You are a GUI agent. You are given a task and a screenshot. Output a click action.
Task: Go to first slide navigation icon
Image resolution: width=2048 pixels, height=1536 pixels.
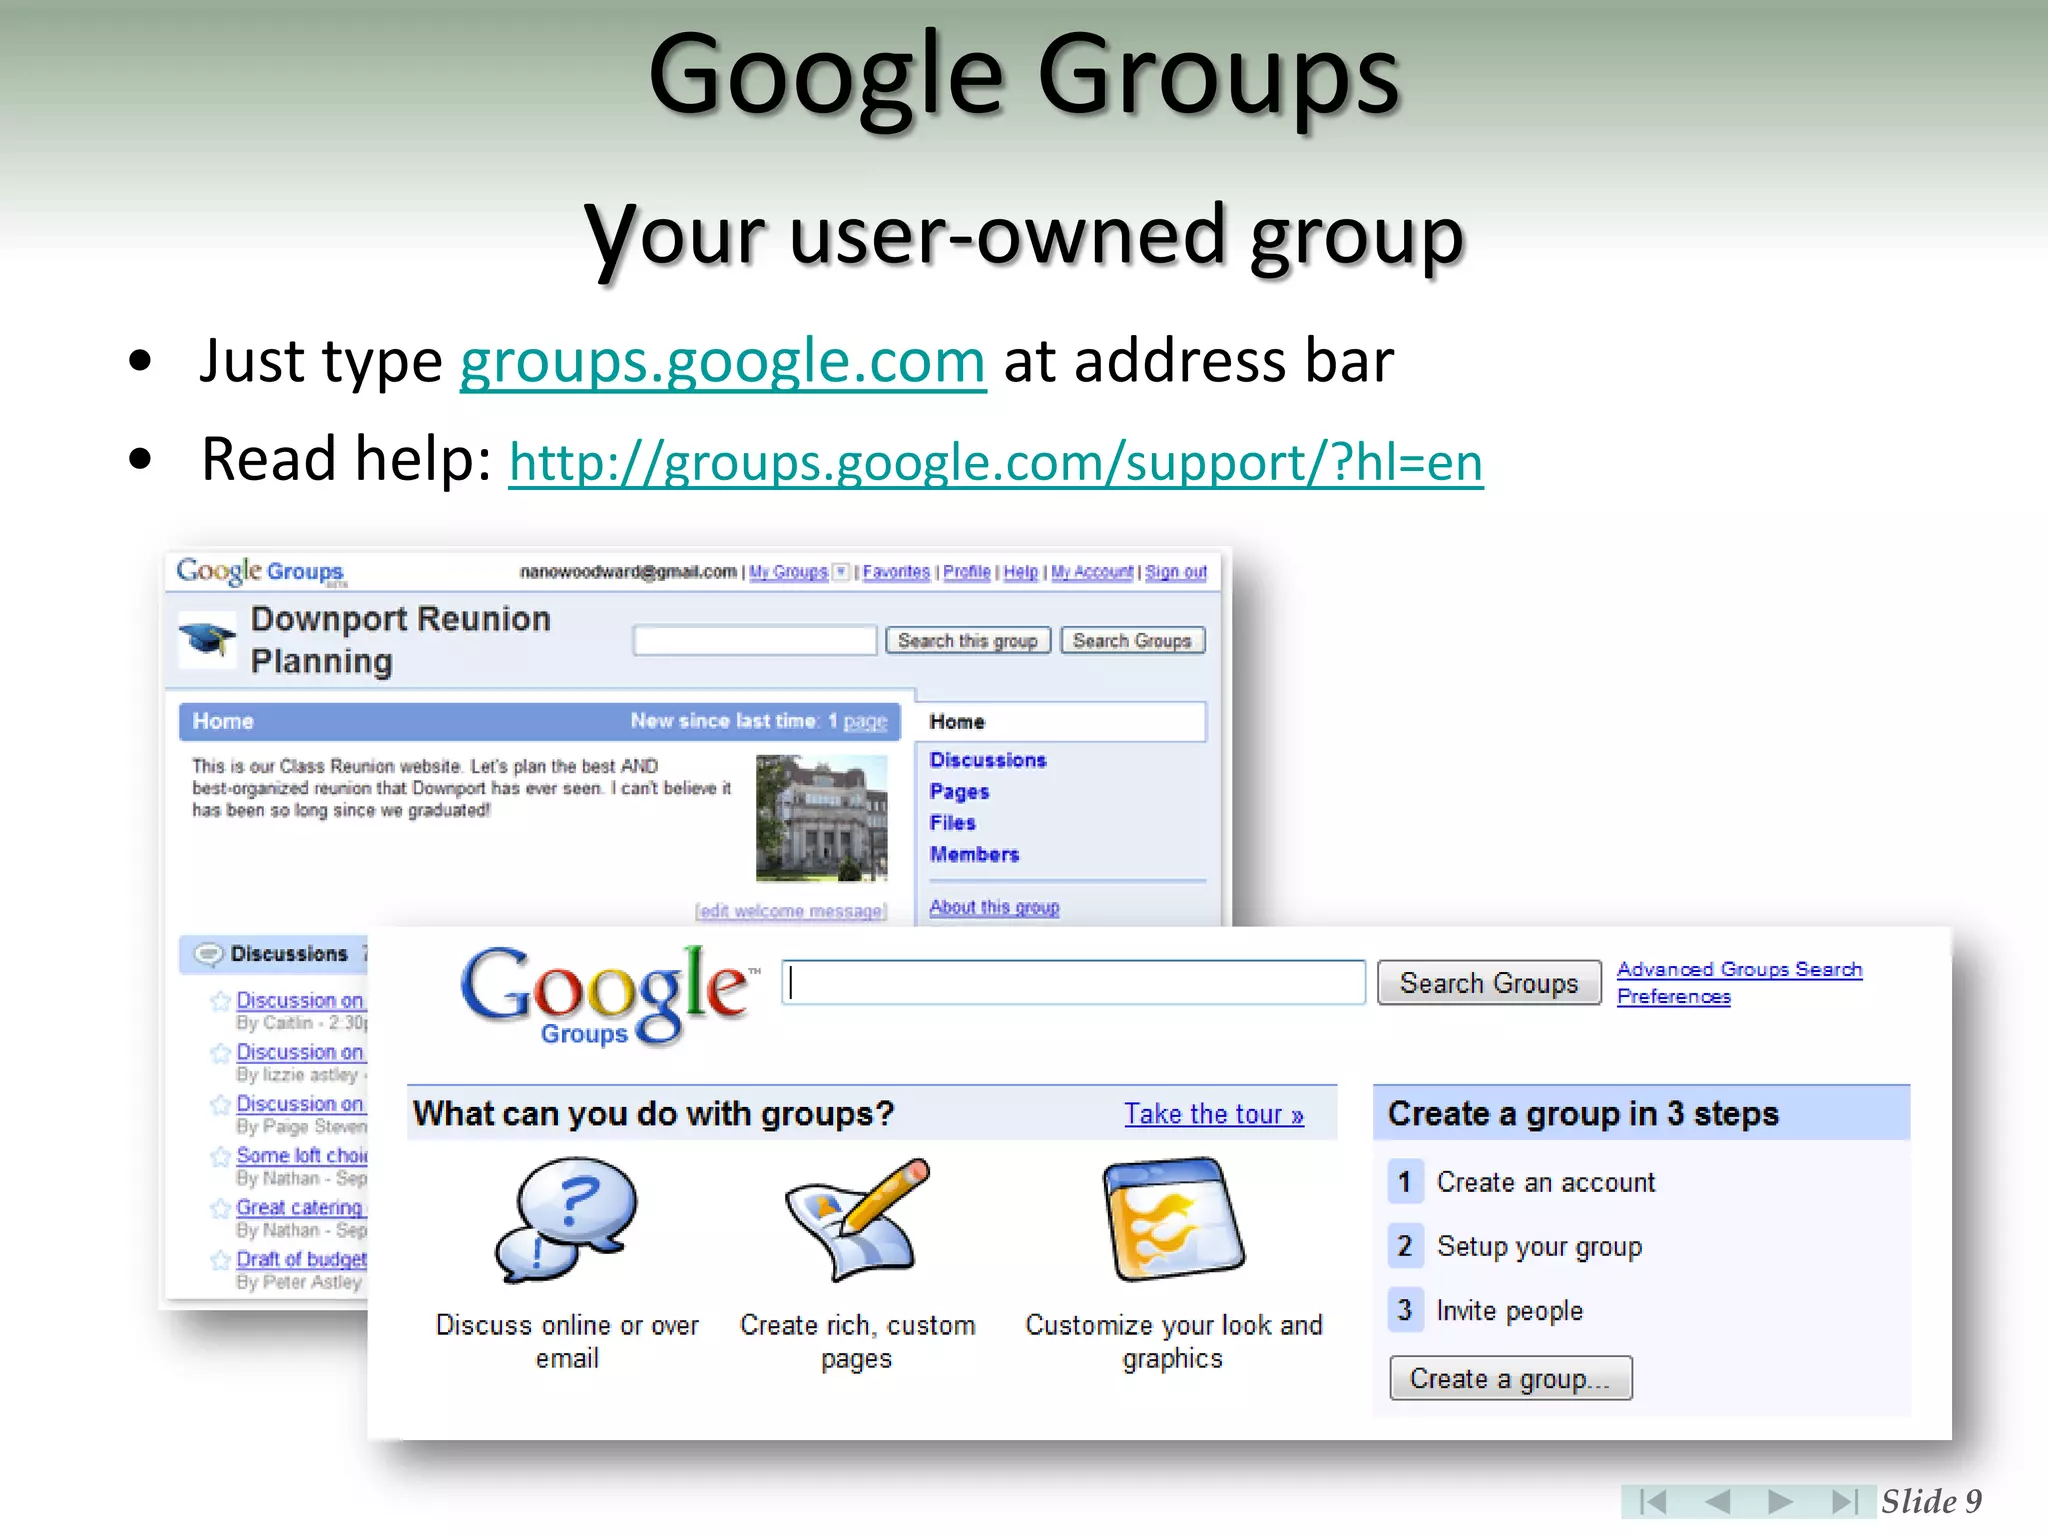pos(1653,1501)
